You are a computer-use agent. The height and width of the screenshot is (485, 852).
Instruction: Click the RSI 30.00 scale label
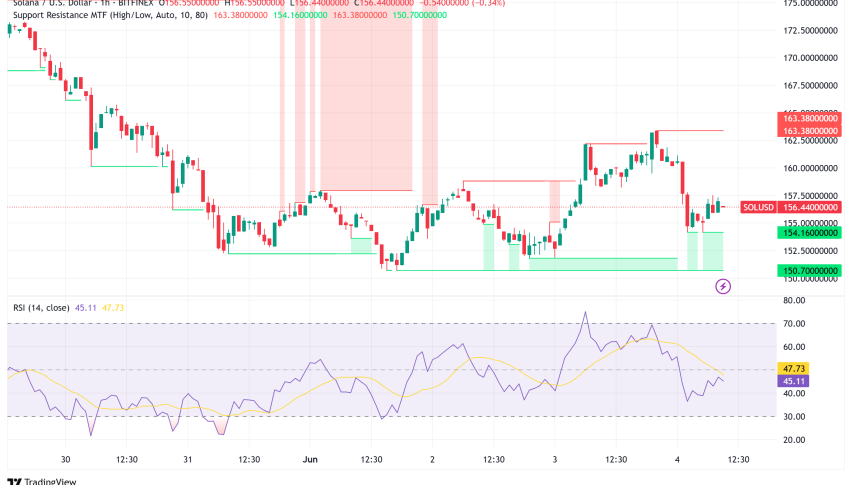(x=794, y=417)
